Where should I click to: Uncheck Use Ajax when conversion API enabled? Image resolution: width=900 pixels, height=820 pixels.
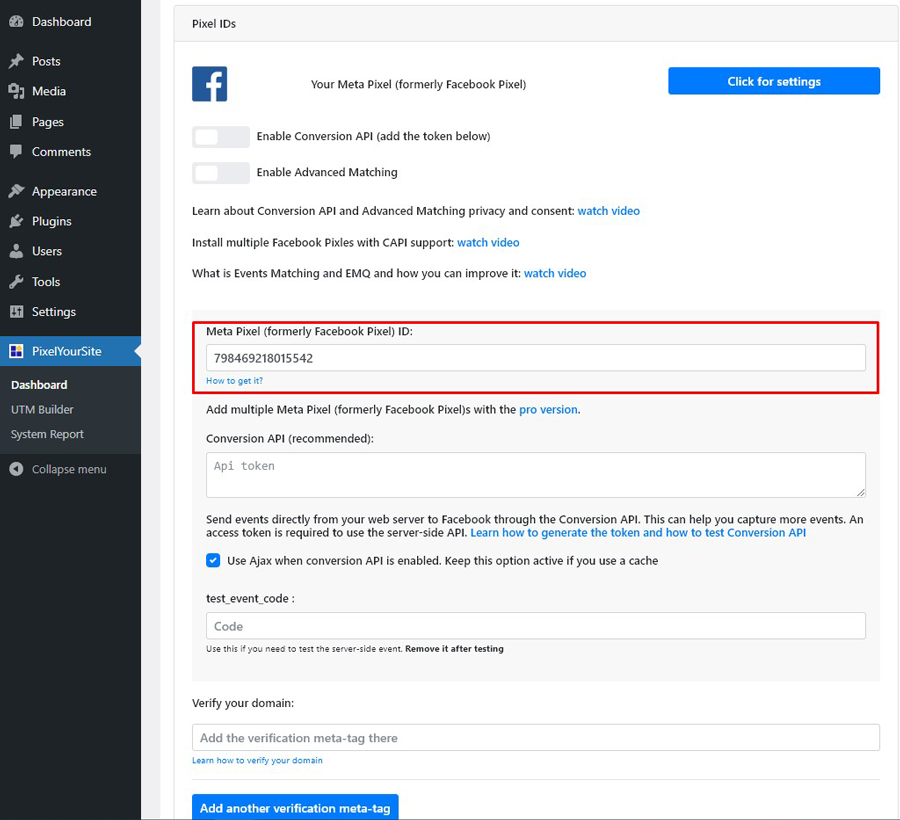click(x=213, y=561)
